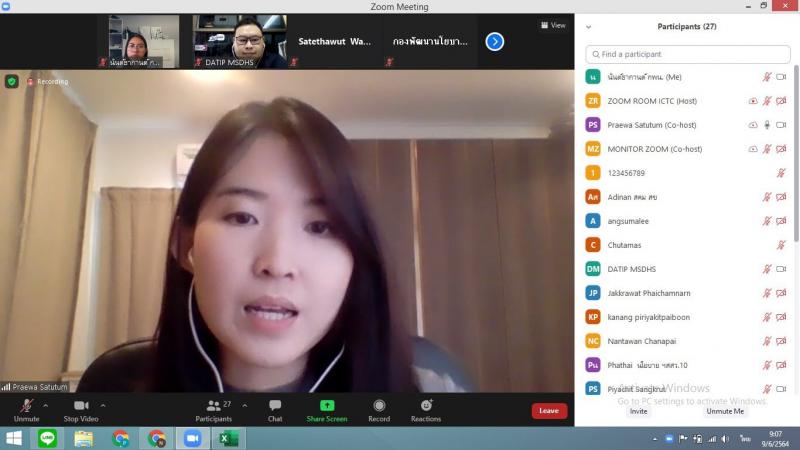Leave the meeting
The width and height of the screenshot is (800, 450).
549,411
